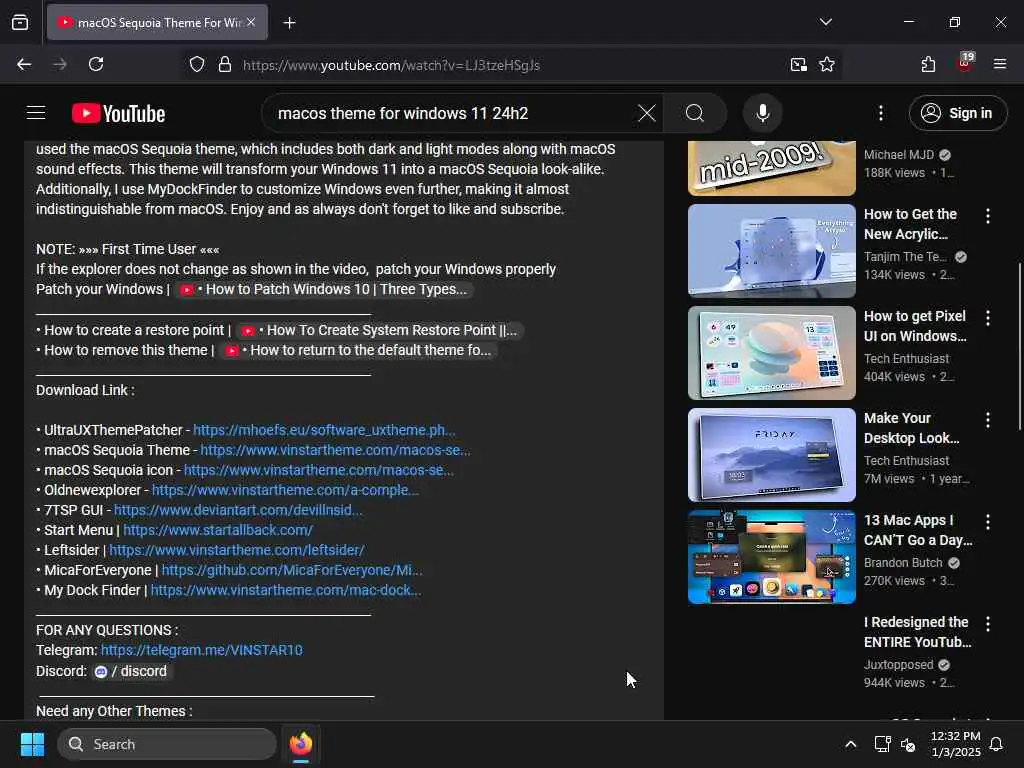1024x768 pixels.
Task: Open the notification bell in taskbar
Action: click(997, 744)
